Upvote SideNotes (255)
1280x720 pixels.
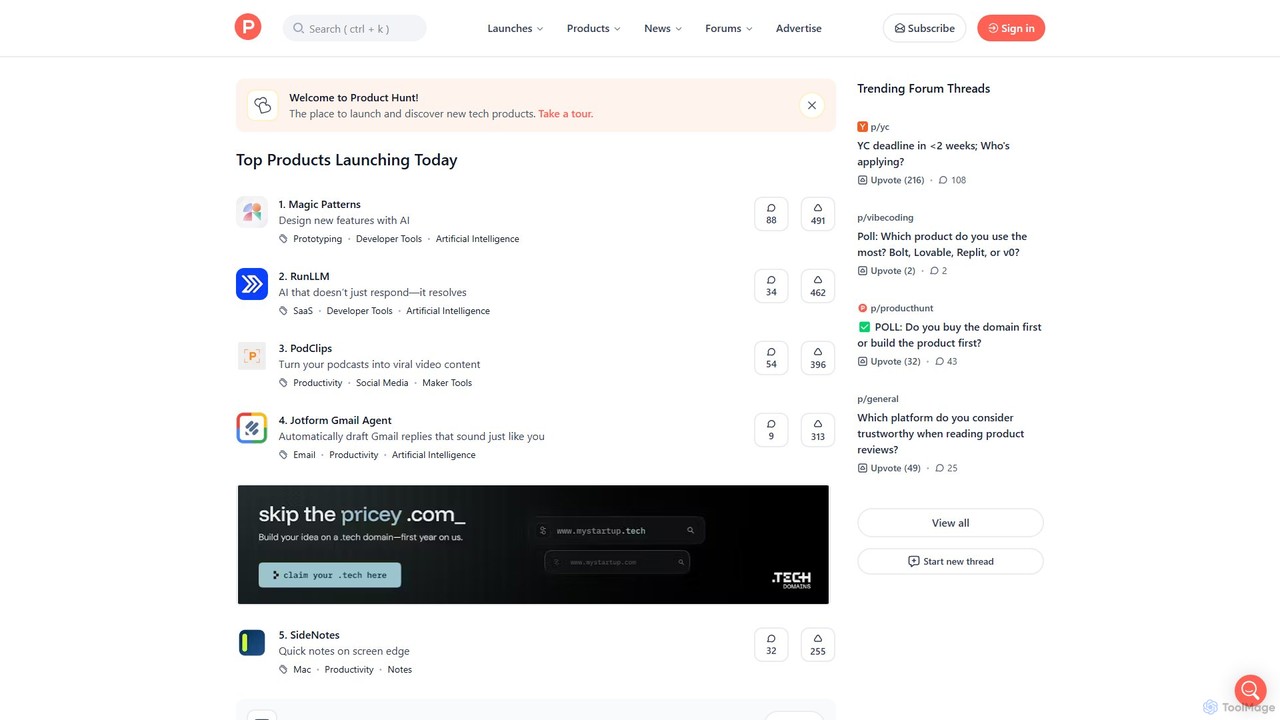818,645
